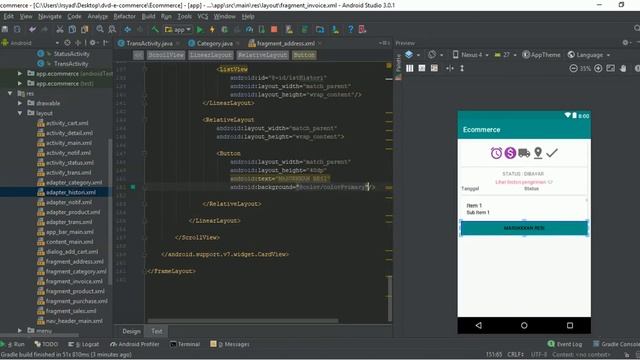Click the editor horizontal scrollbar
The image size is (640, 360).
(242, 321)
